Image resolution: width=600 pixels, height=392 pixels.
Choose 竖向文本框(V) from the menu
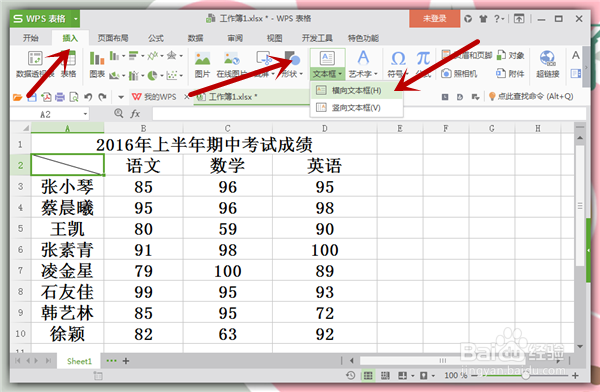356,108
